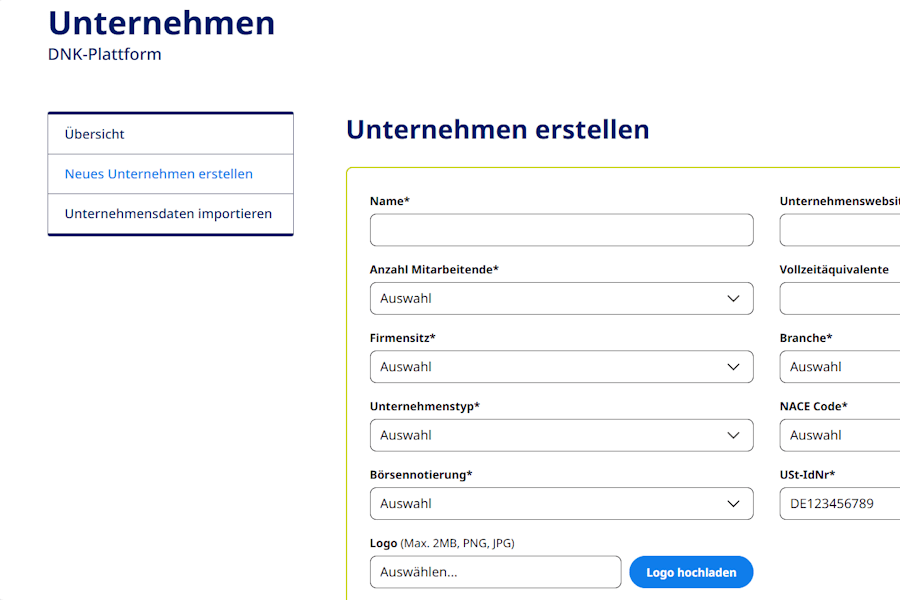Click into the Name text field
This screenshot has width=900, height=600.
(x=561, y=230)
